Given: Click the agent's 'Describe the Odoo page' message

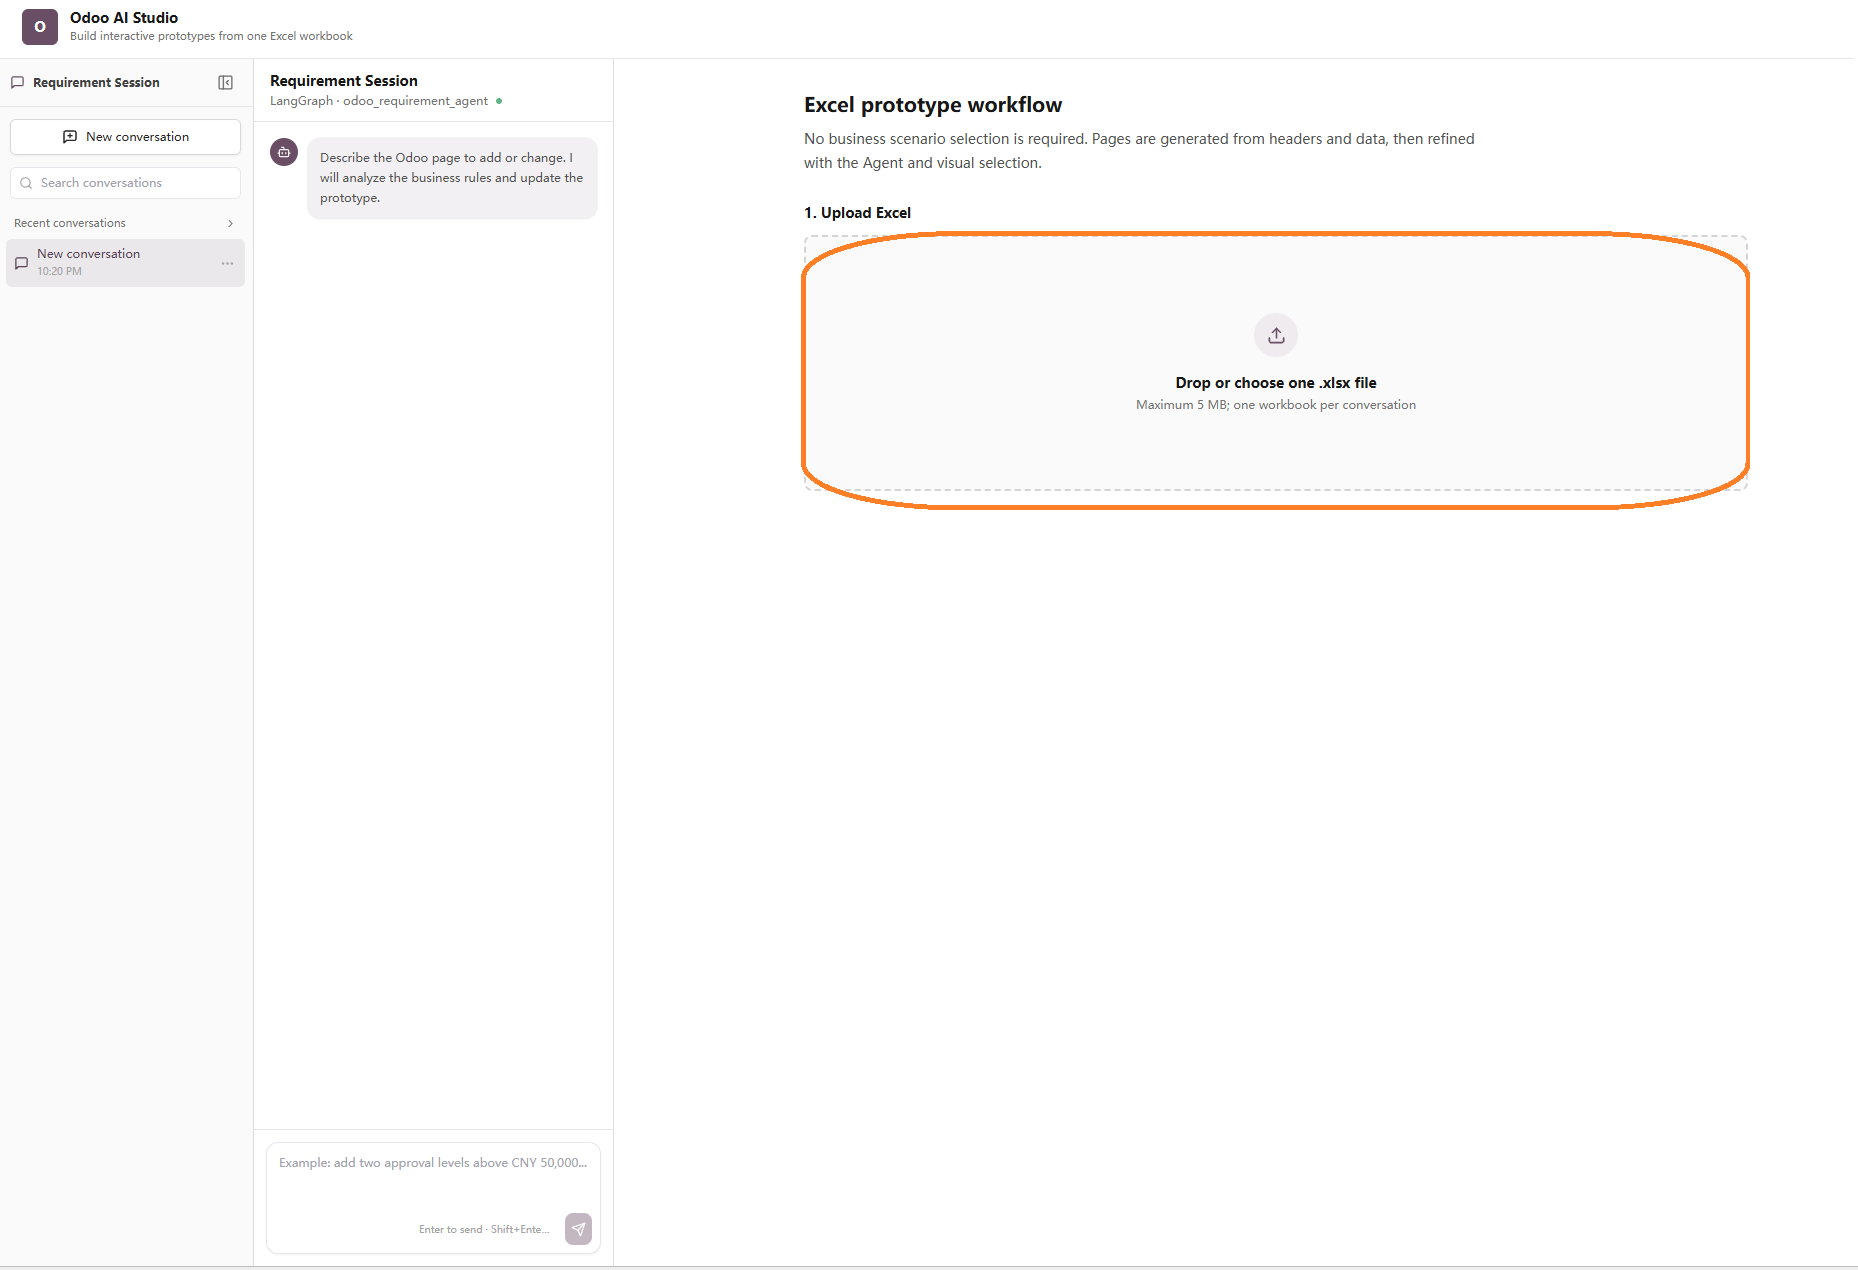Looking at the screenshot, I should point(452,178).
